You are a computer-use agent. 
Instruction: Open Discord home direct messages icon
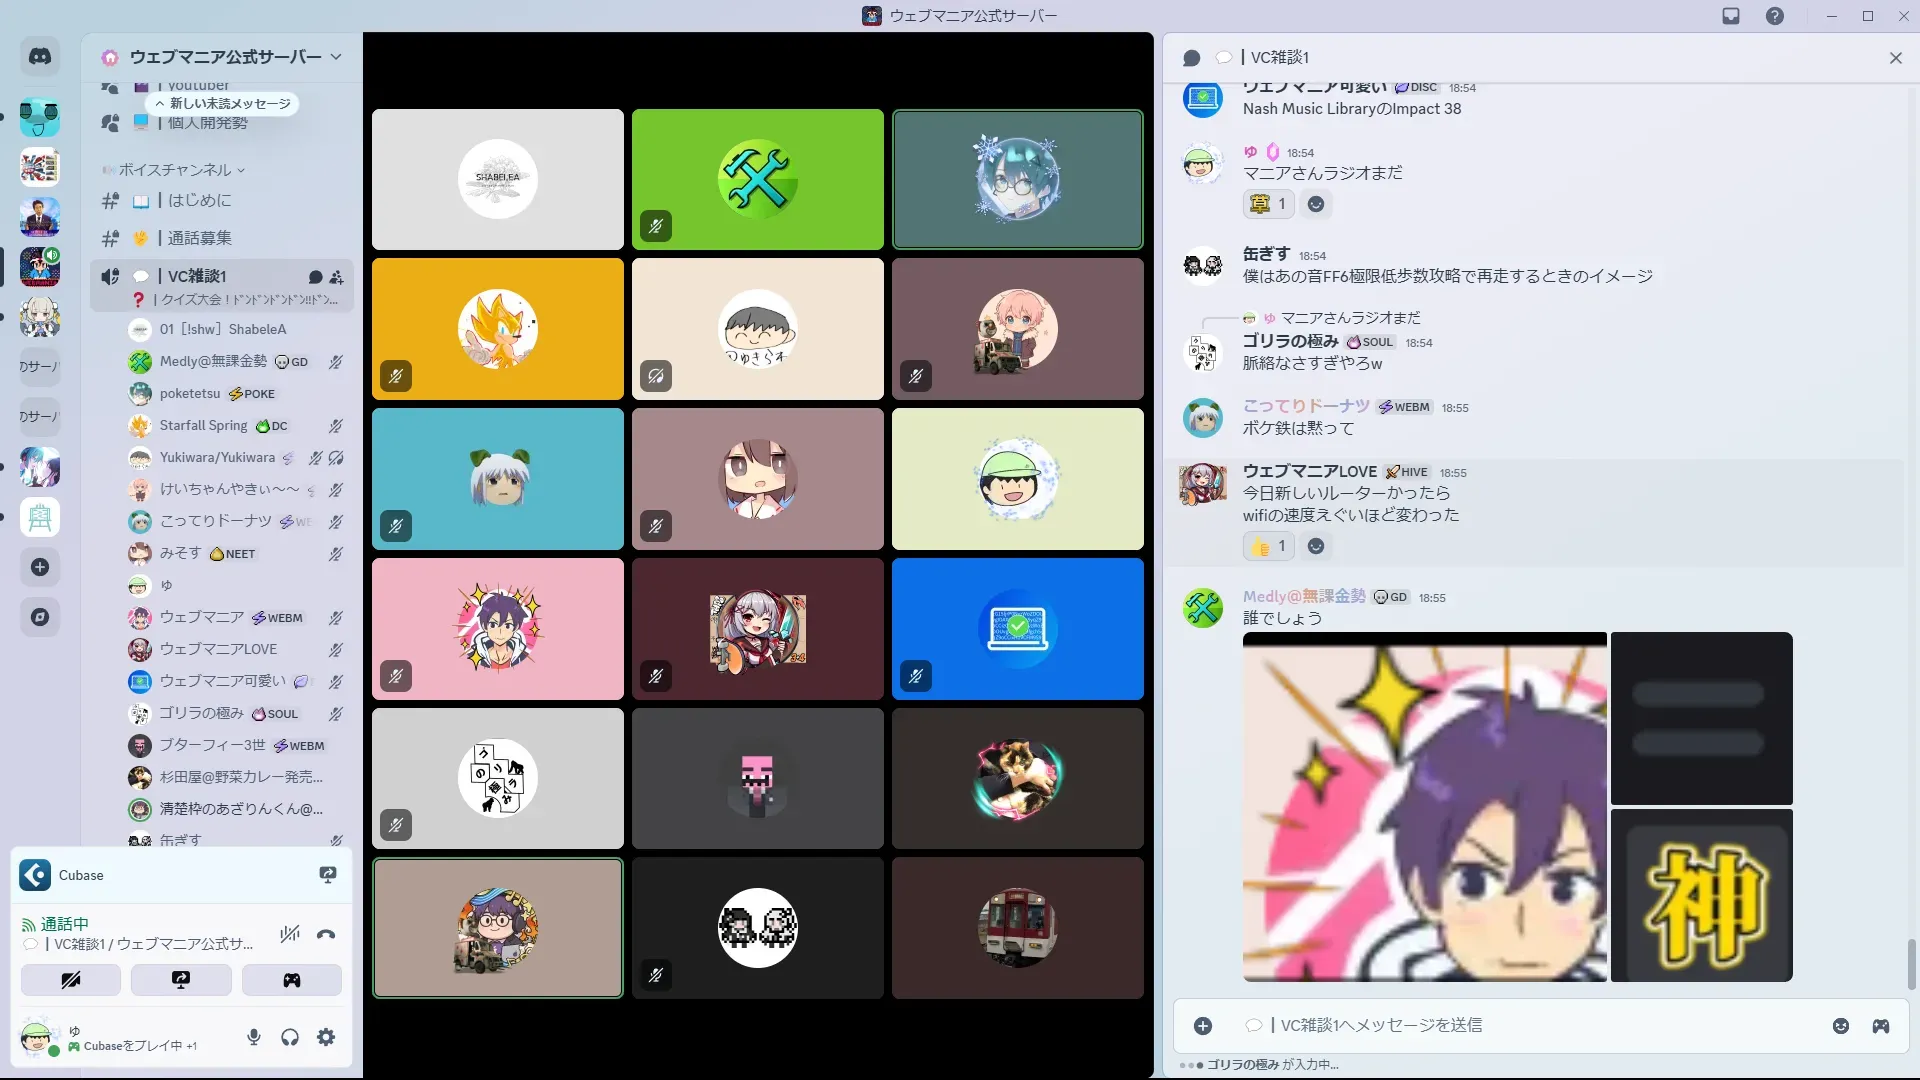(x=40, y=57)
